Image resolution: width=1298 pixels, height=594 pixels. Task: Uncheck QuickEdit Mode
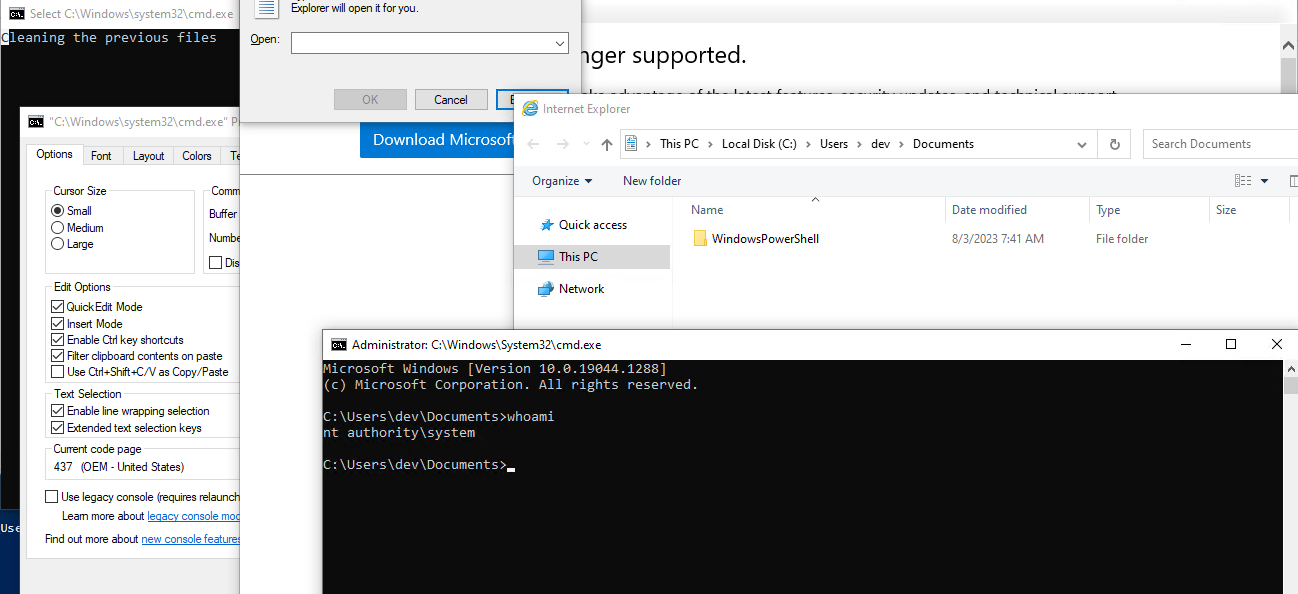(58, 307)
